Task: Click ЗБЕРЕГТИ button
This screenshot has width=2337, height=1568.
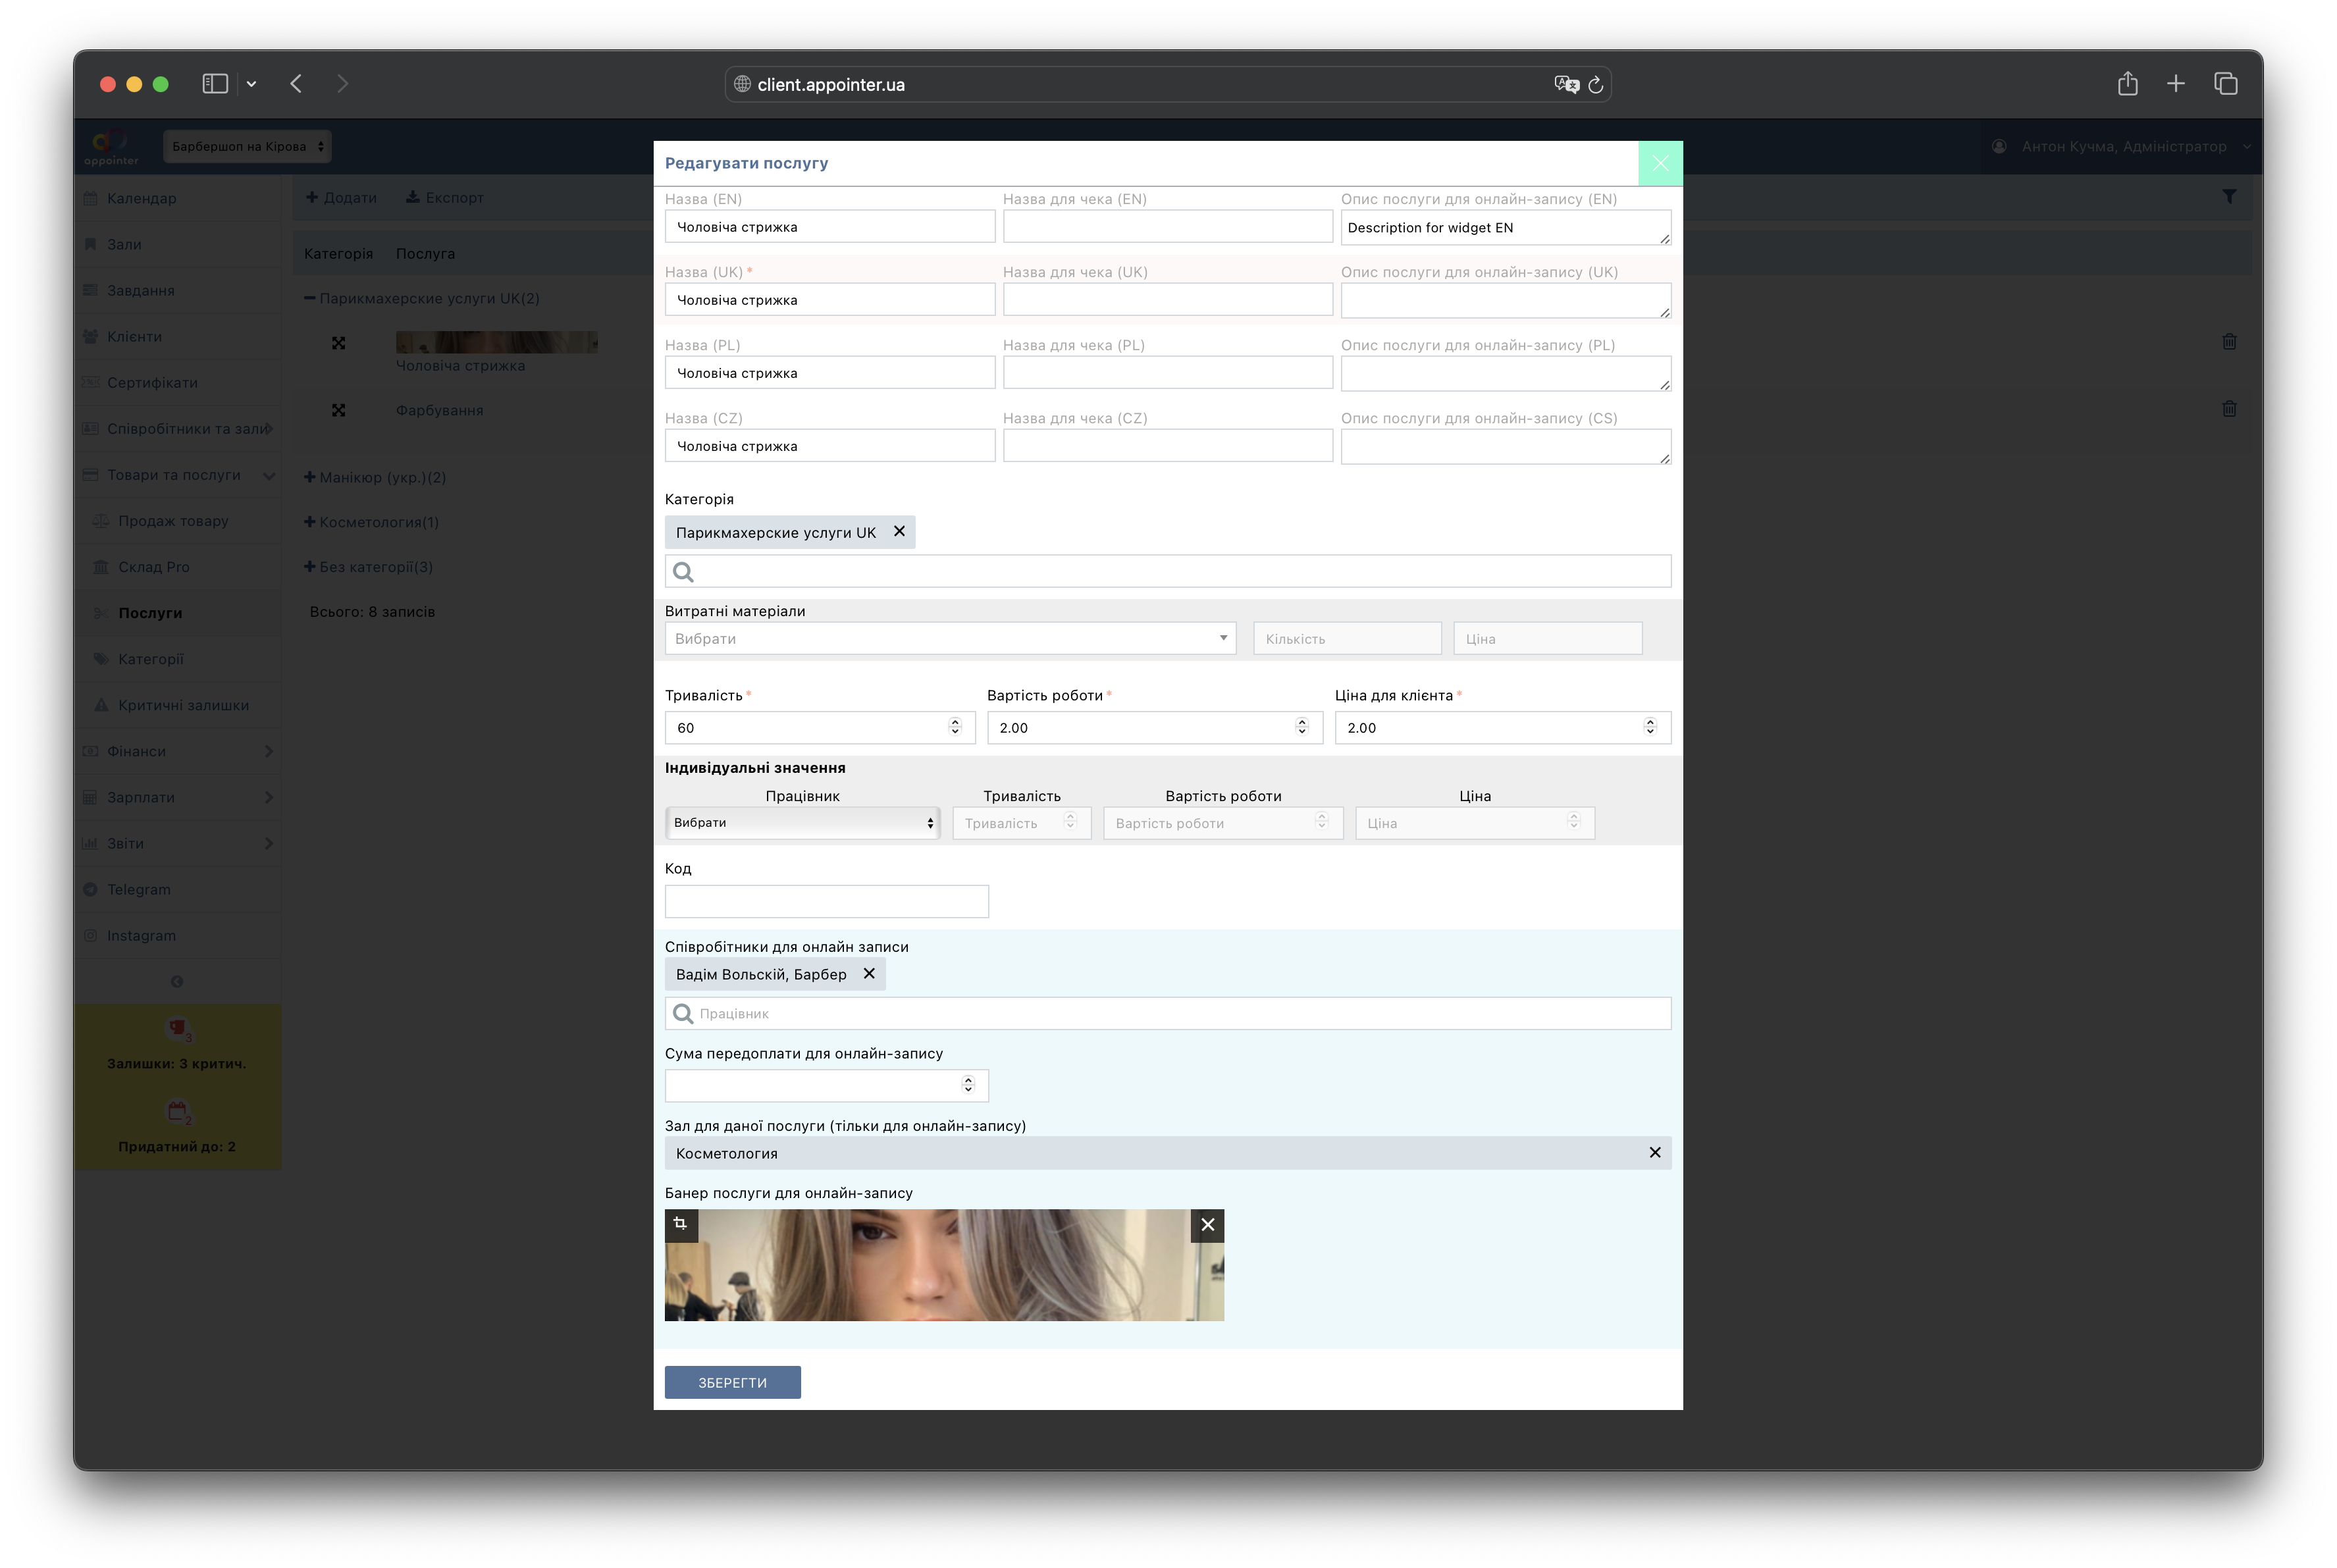Action: pyautogui.click(x=732, y=1382)
